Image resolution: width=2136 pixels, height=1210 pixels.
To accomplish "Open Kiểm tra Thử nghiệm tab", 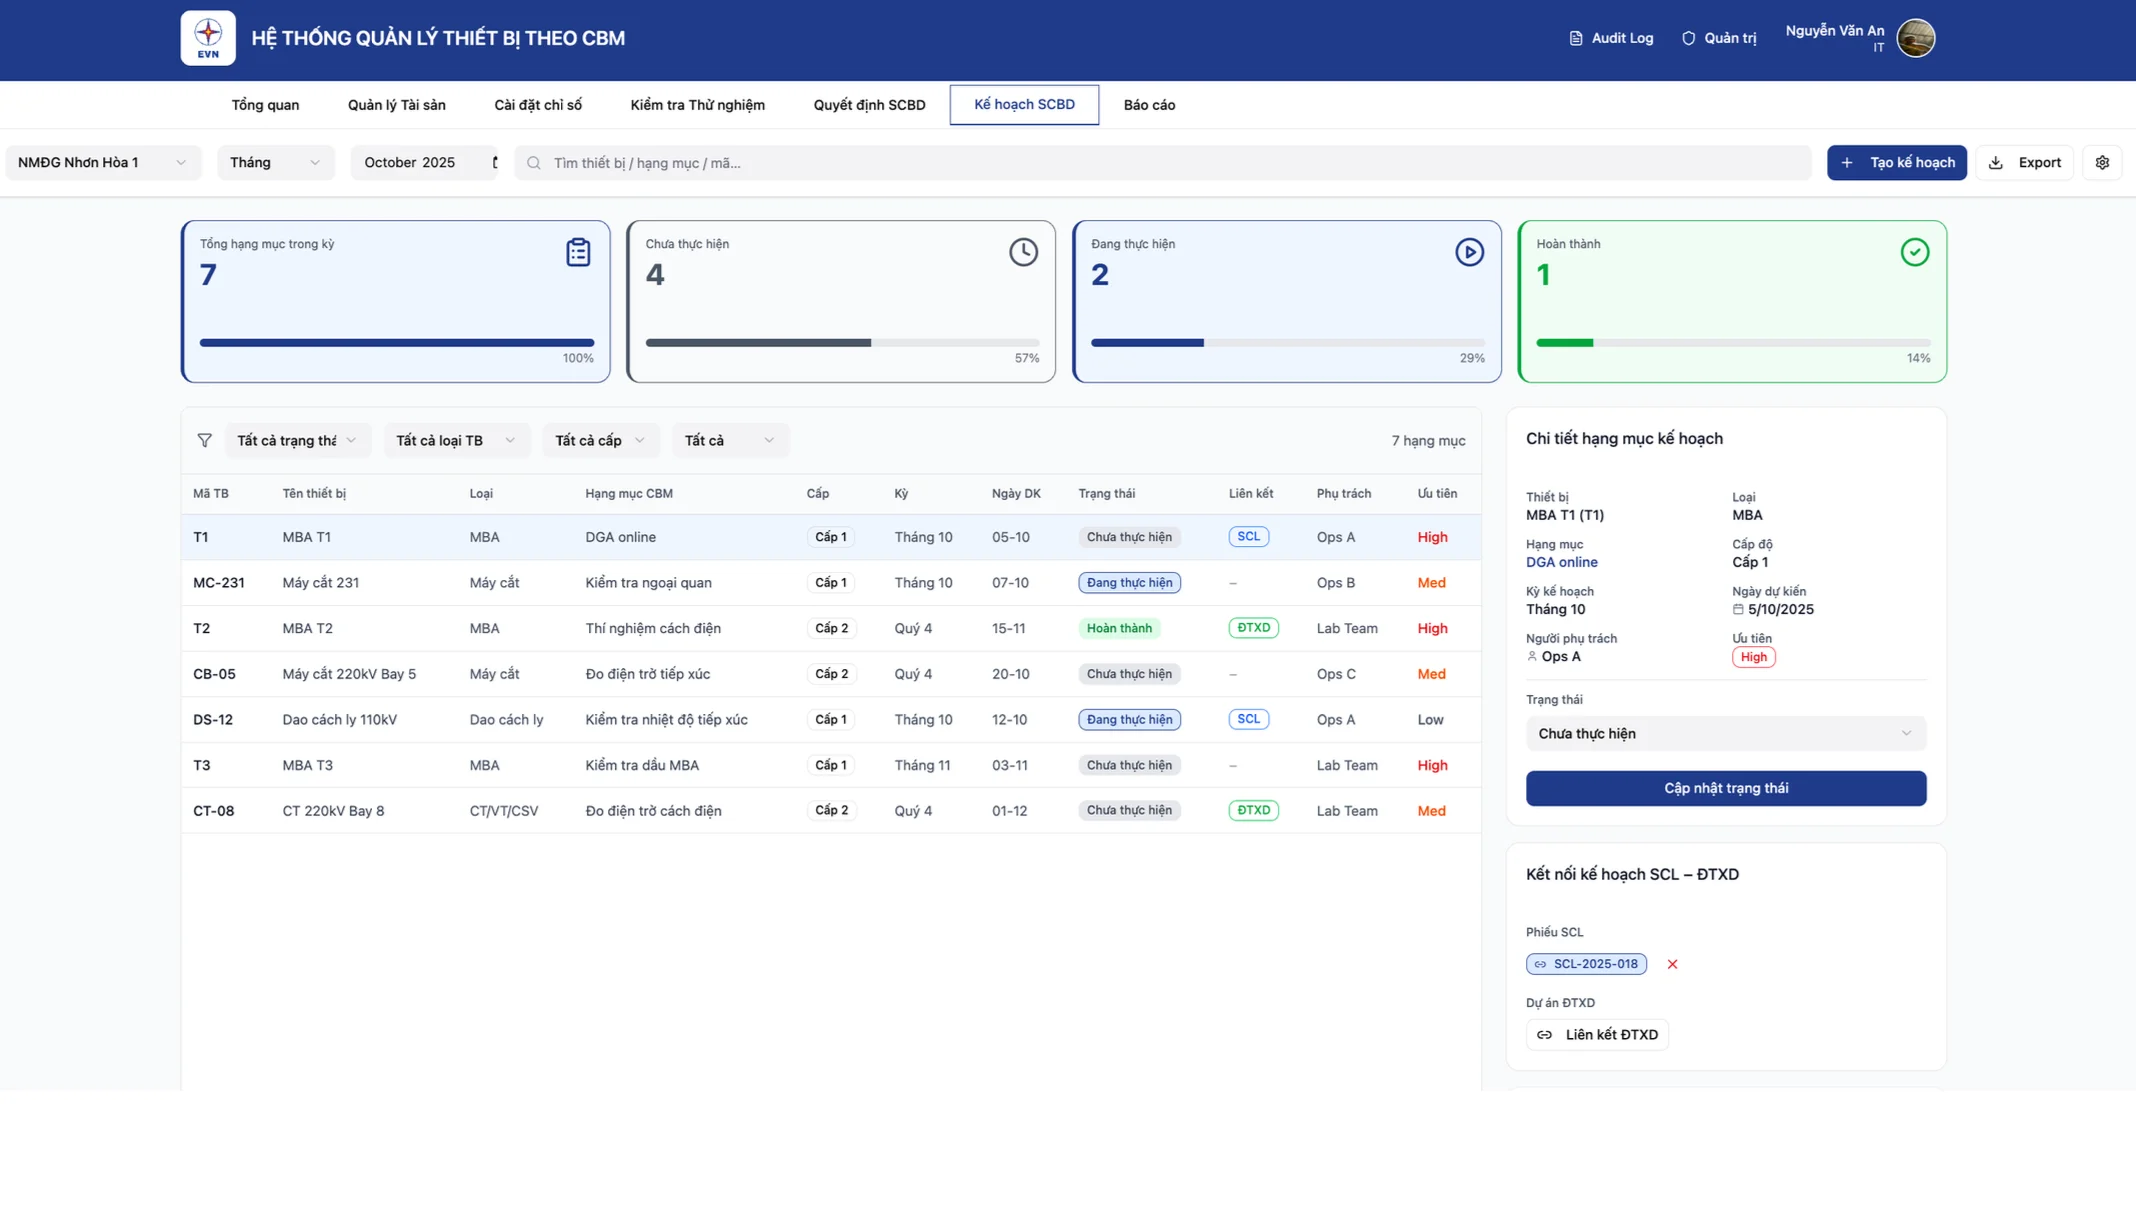I will (x=697, y=105).
